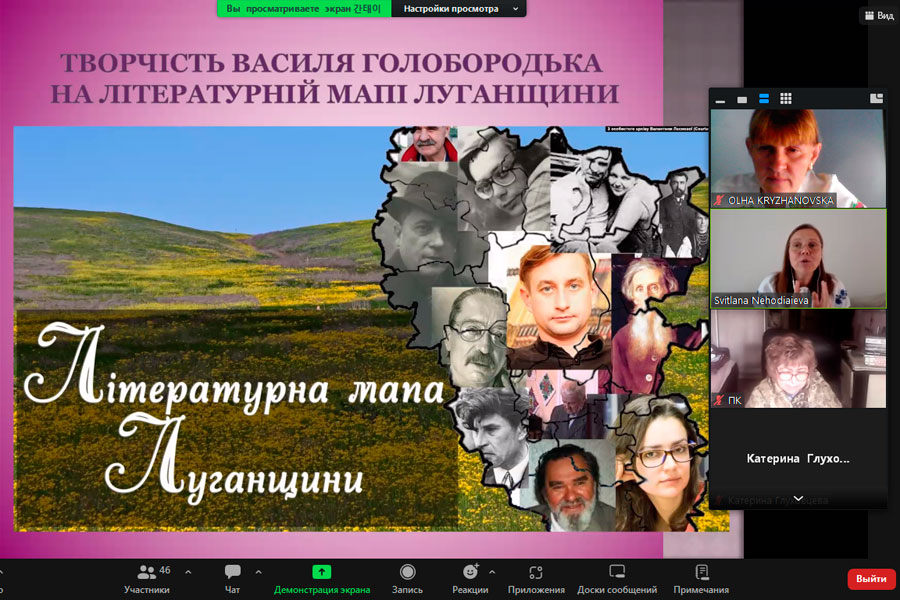Open the Реакции reactions menu
This screenshot has width=900, height=600.
(x=470, y=579)
